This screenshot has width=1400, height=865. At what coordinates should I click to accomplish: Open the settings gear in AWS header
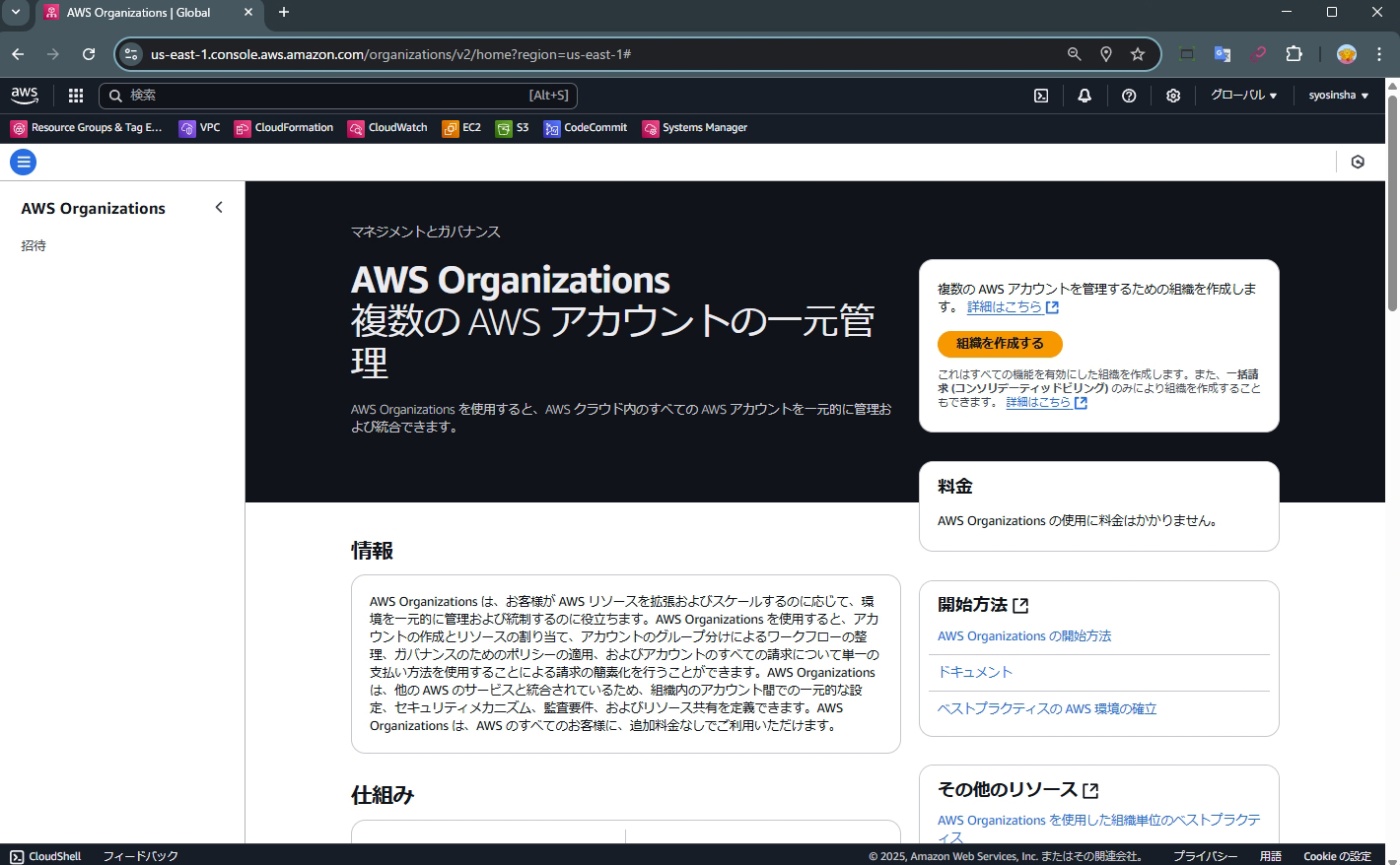[1173, 96]
